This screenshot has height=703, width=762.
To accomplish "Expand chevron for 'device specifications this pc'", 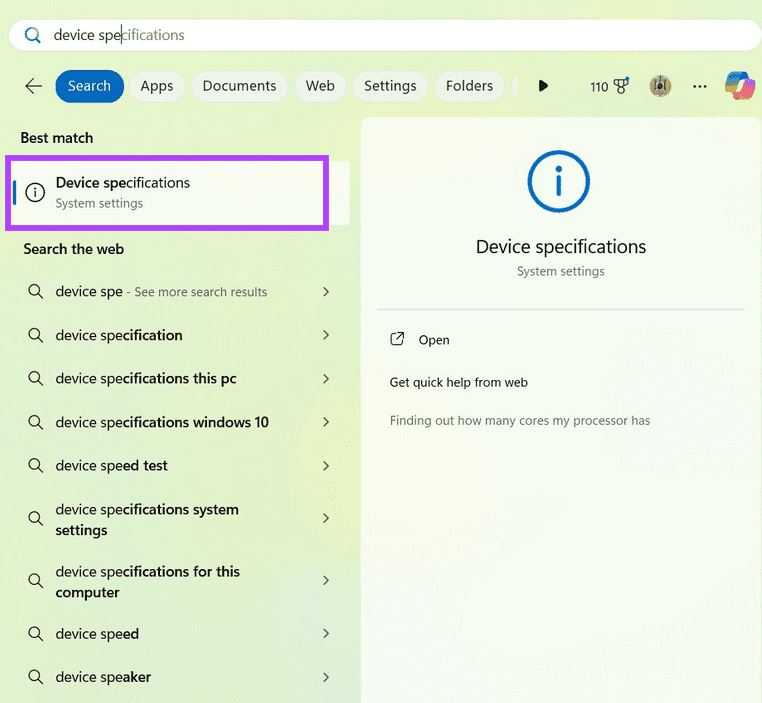I will click(326, 378).
